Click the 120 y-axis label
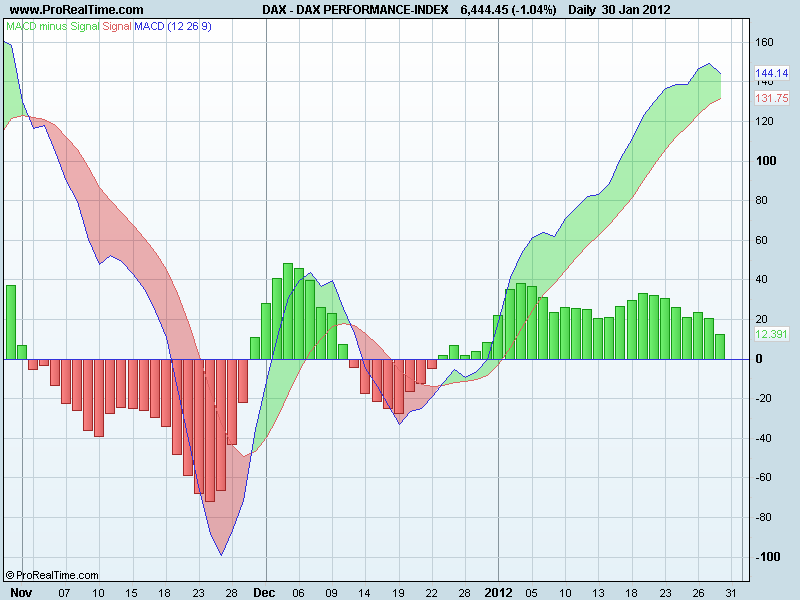The width and height of the screenshot is (800, 600). point(764,121)
